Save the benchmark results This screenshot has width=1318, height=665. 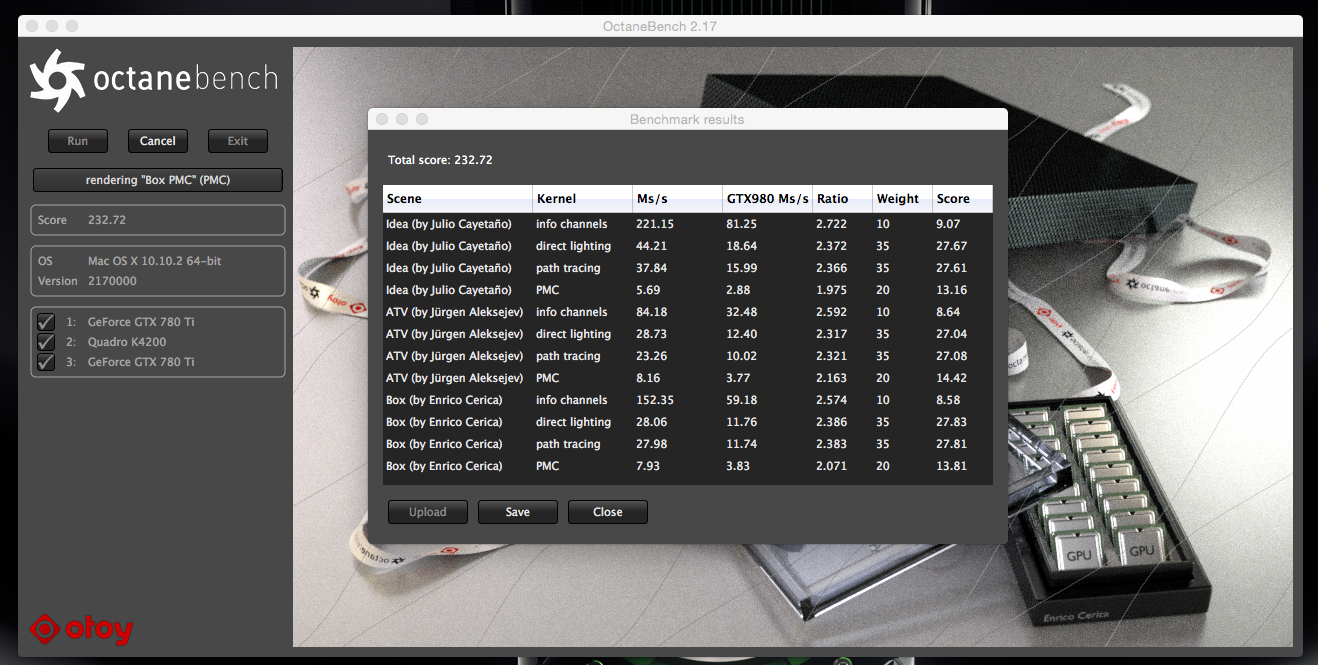[518, 512]
